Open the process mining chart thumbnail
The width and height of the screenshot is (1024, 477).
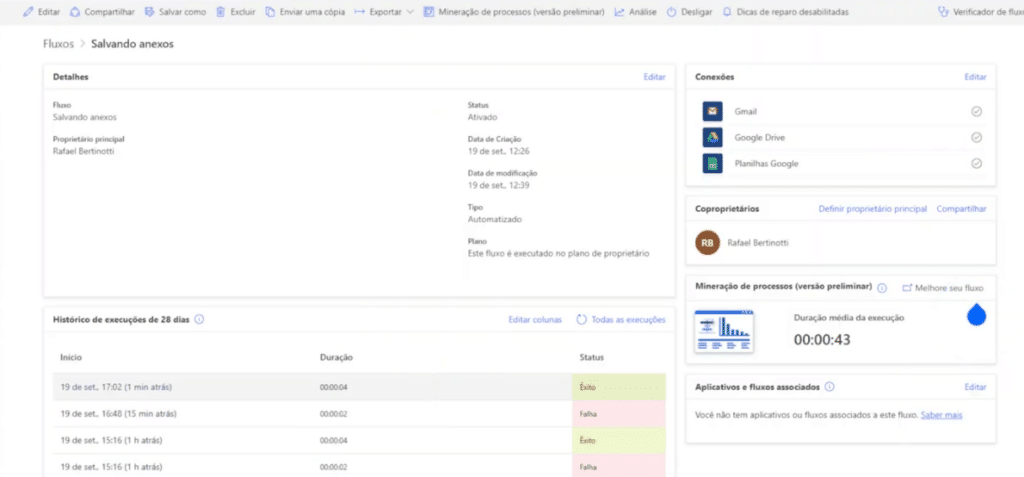coord(724,331)
